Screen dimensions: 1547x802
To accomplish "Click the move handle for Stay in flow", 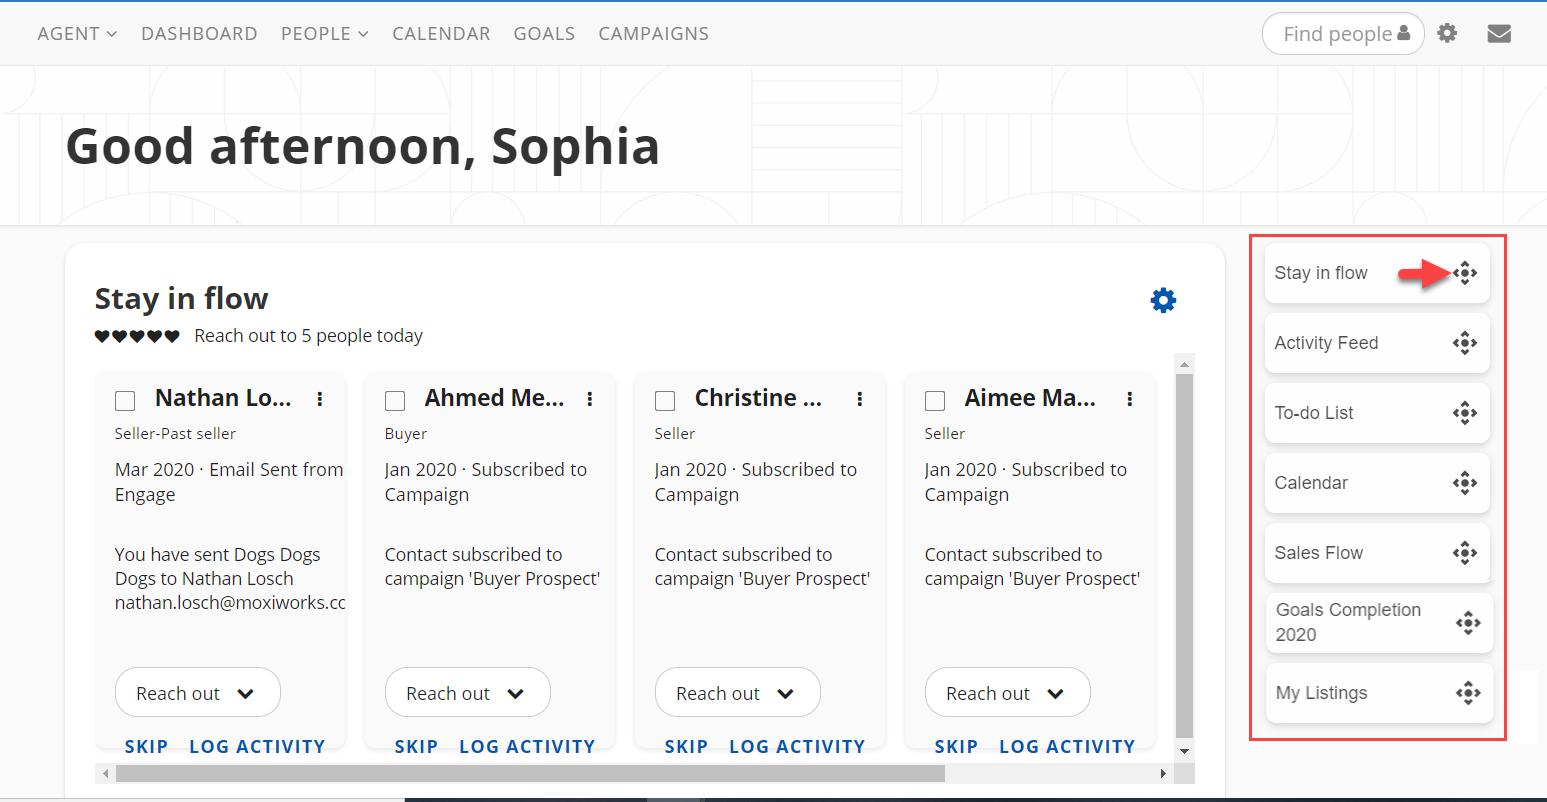I will [1465, 273].
